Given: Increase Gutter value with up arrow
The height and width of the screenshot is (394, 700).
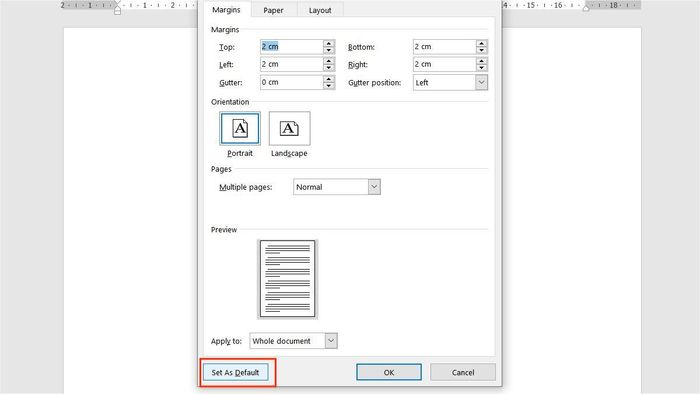Looking at the screenshot, I should point(329,79).
